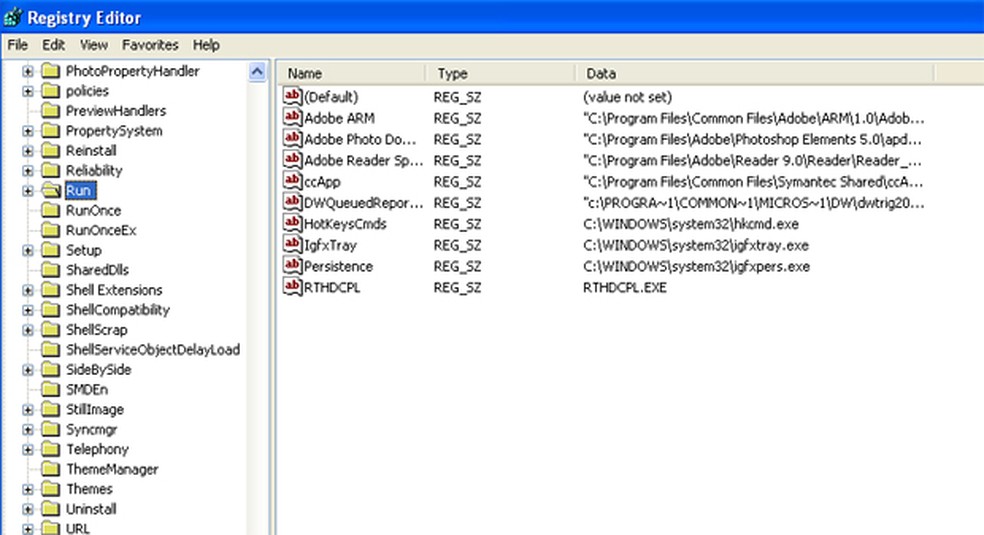Viewport: 984px width, 535px height.
Task: Click the (Default) string value icon
Action: pyautogui.click(x=292, y=96)
